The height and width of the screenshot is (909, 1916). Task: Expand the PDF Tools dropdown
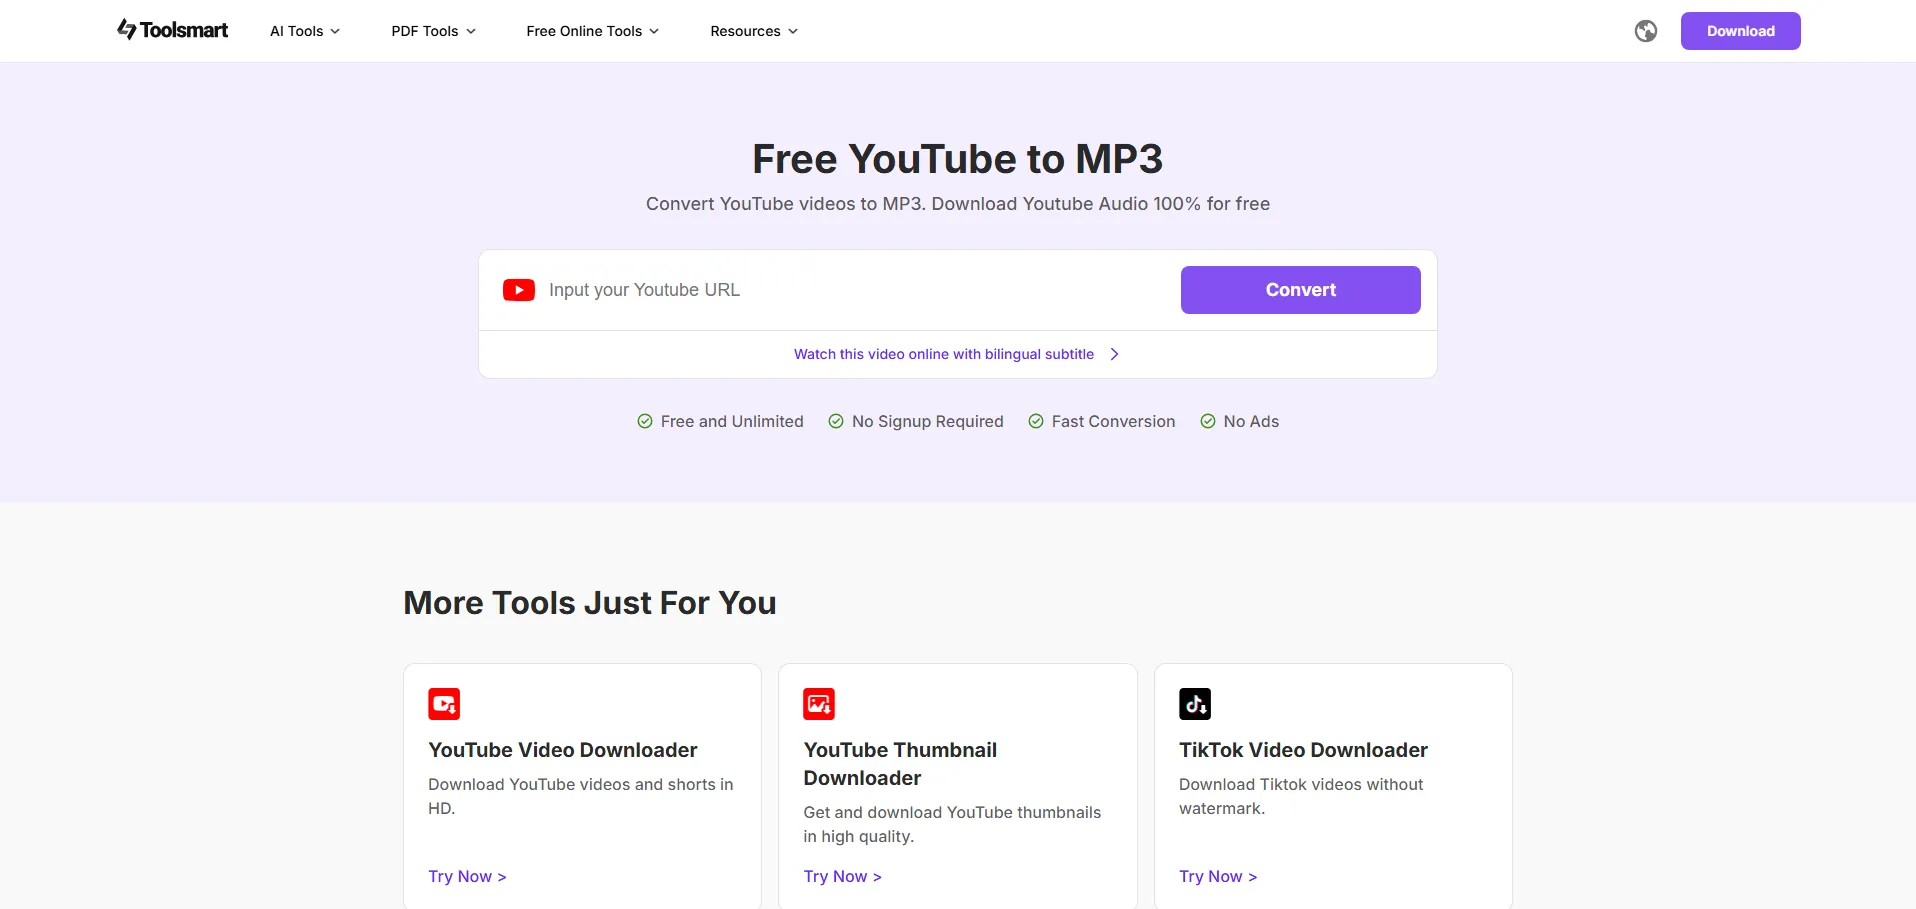pos(433,31)
